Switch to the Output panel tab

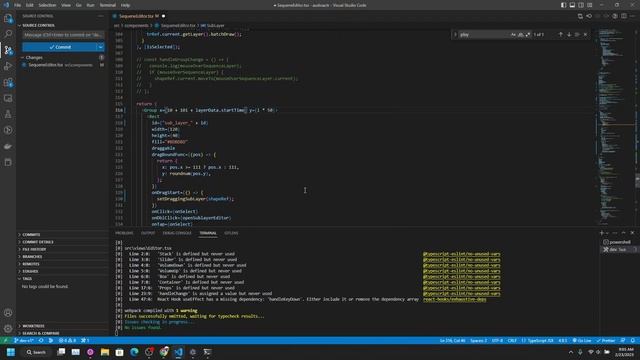point(148,233)
